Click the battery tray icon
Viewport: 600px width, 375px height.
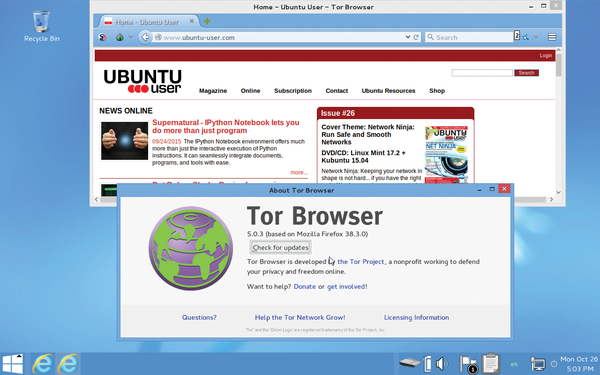click(x=428, y=364)
